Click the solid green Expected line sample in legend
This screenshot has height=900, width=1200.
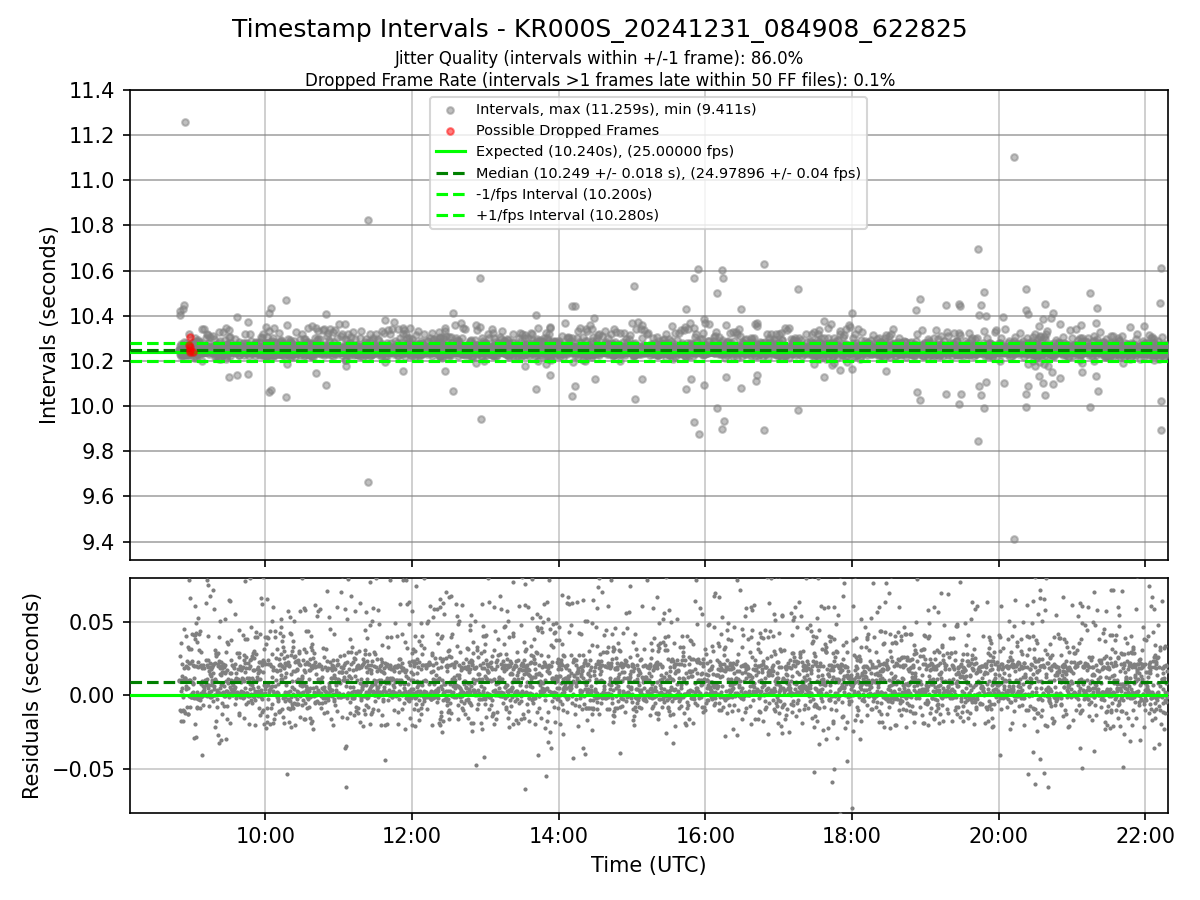[x=451, y=152]
